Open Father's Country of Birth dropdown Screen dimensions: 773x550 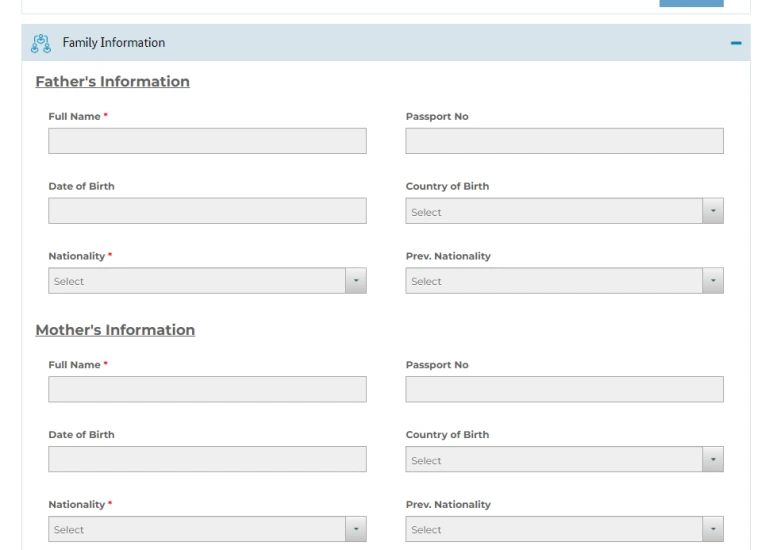[553, 212]
